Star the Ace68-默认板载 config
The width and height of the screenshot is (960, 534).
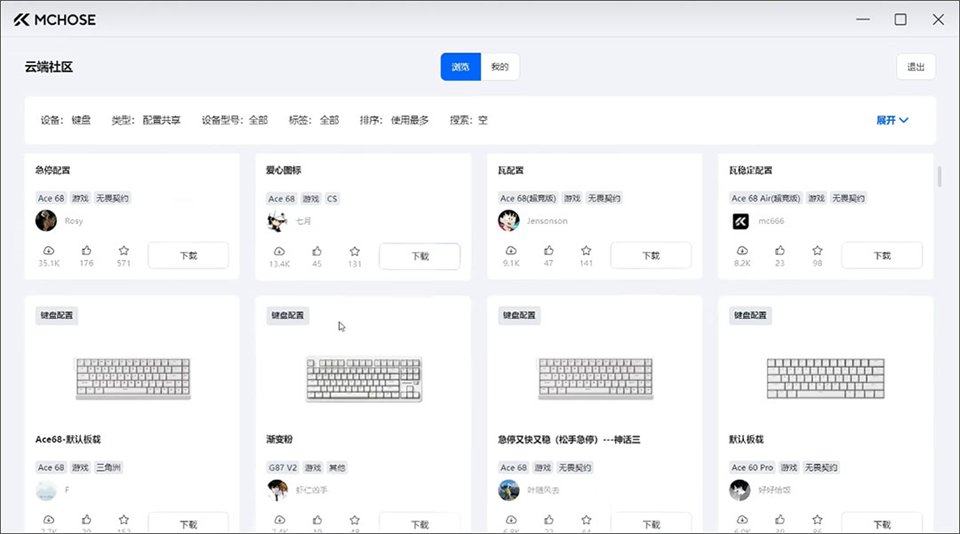pos(124,520)
